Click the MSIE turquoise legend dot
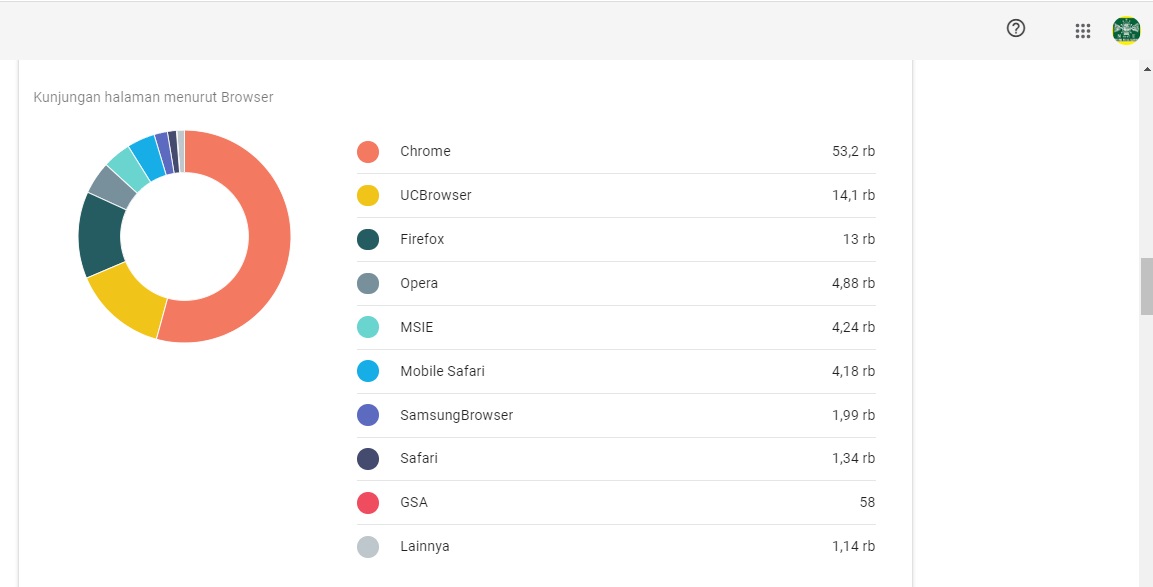This screenshot has height=587, width=1153. point(368,327)
